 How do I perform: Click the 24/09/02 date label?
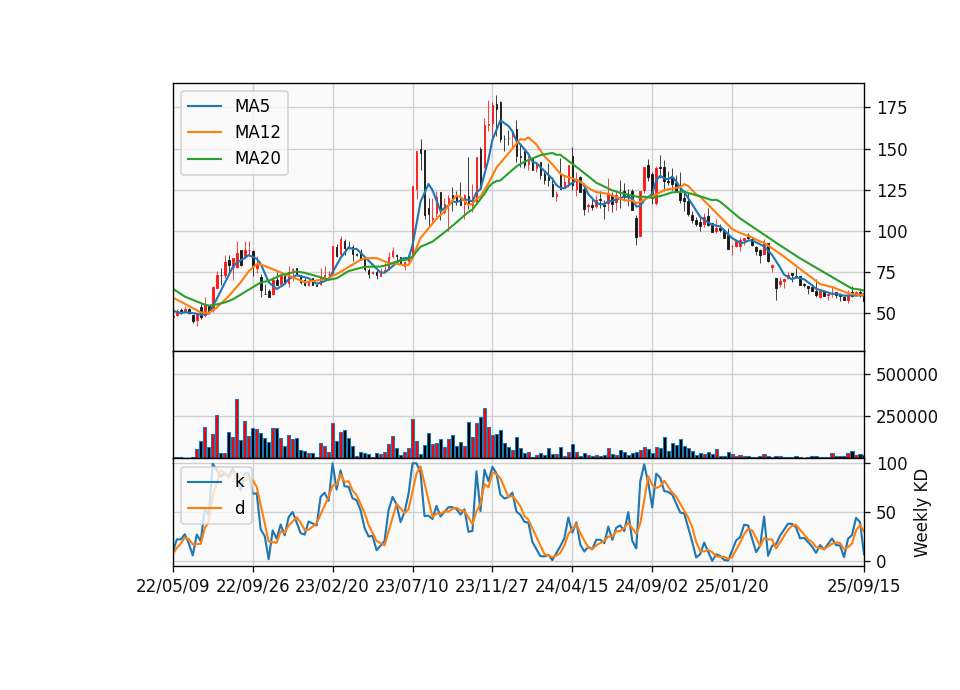tap(651, 586)
